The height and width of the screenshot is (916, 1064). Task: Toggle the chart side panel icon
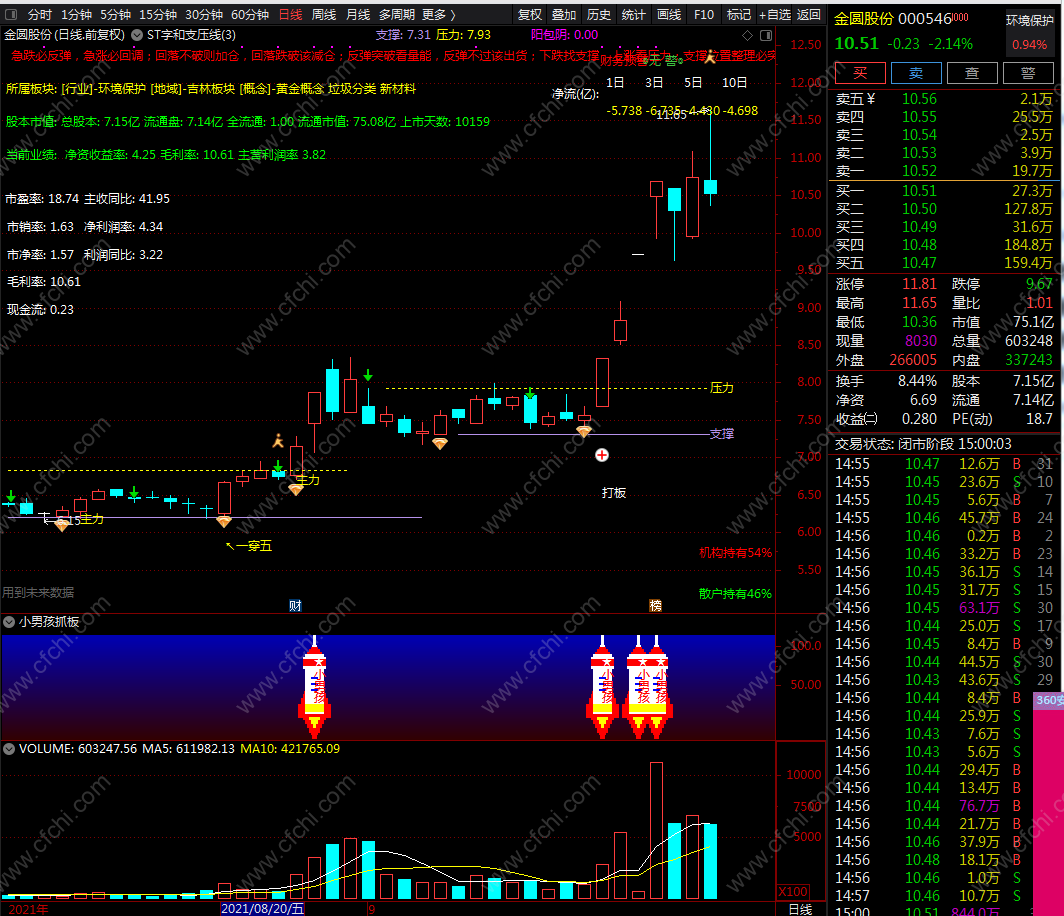tap(766, 35)
